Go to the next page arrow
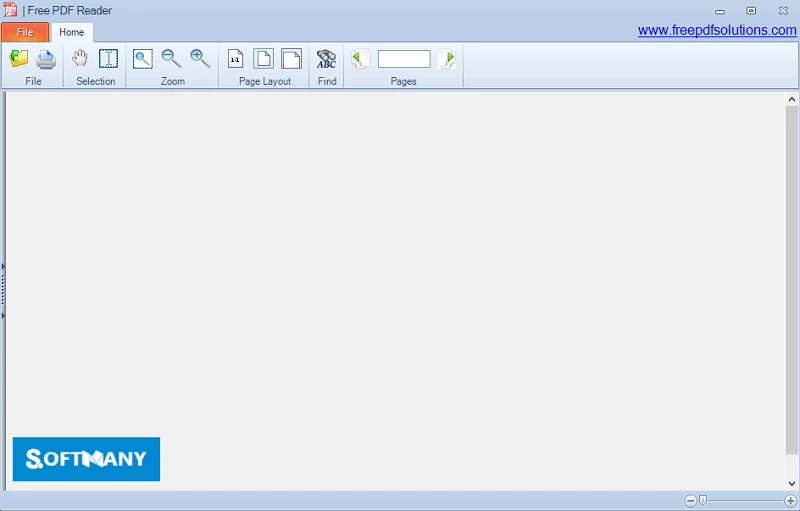Image resolution: width=800 pixels, height=511 pixels. 448,59
